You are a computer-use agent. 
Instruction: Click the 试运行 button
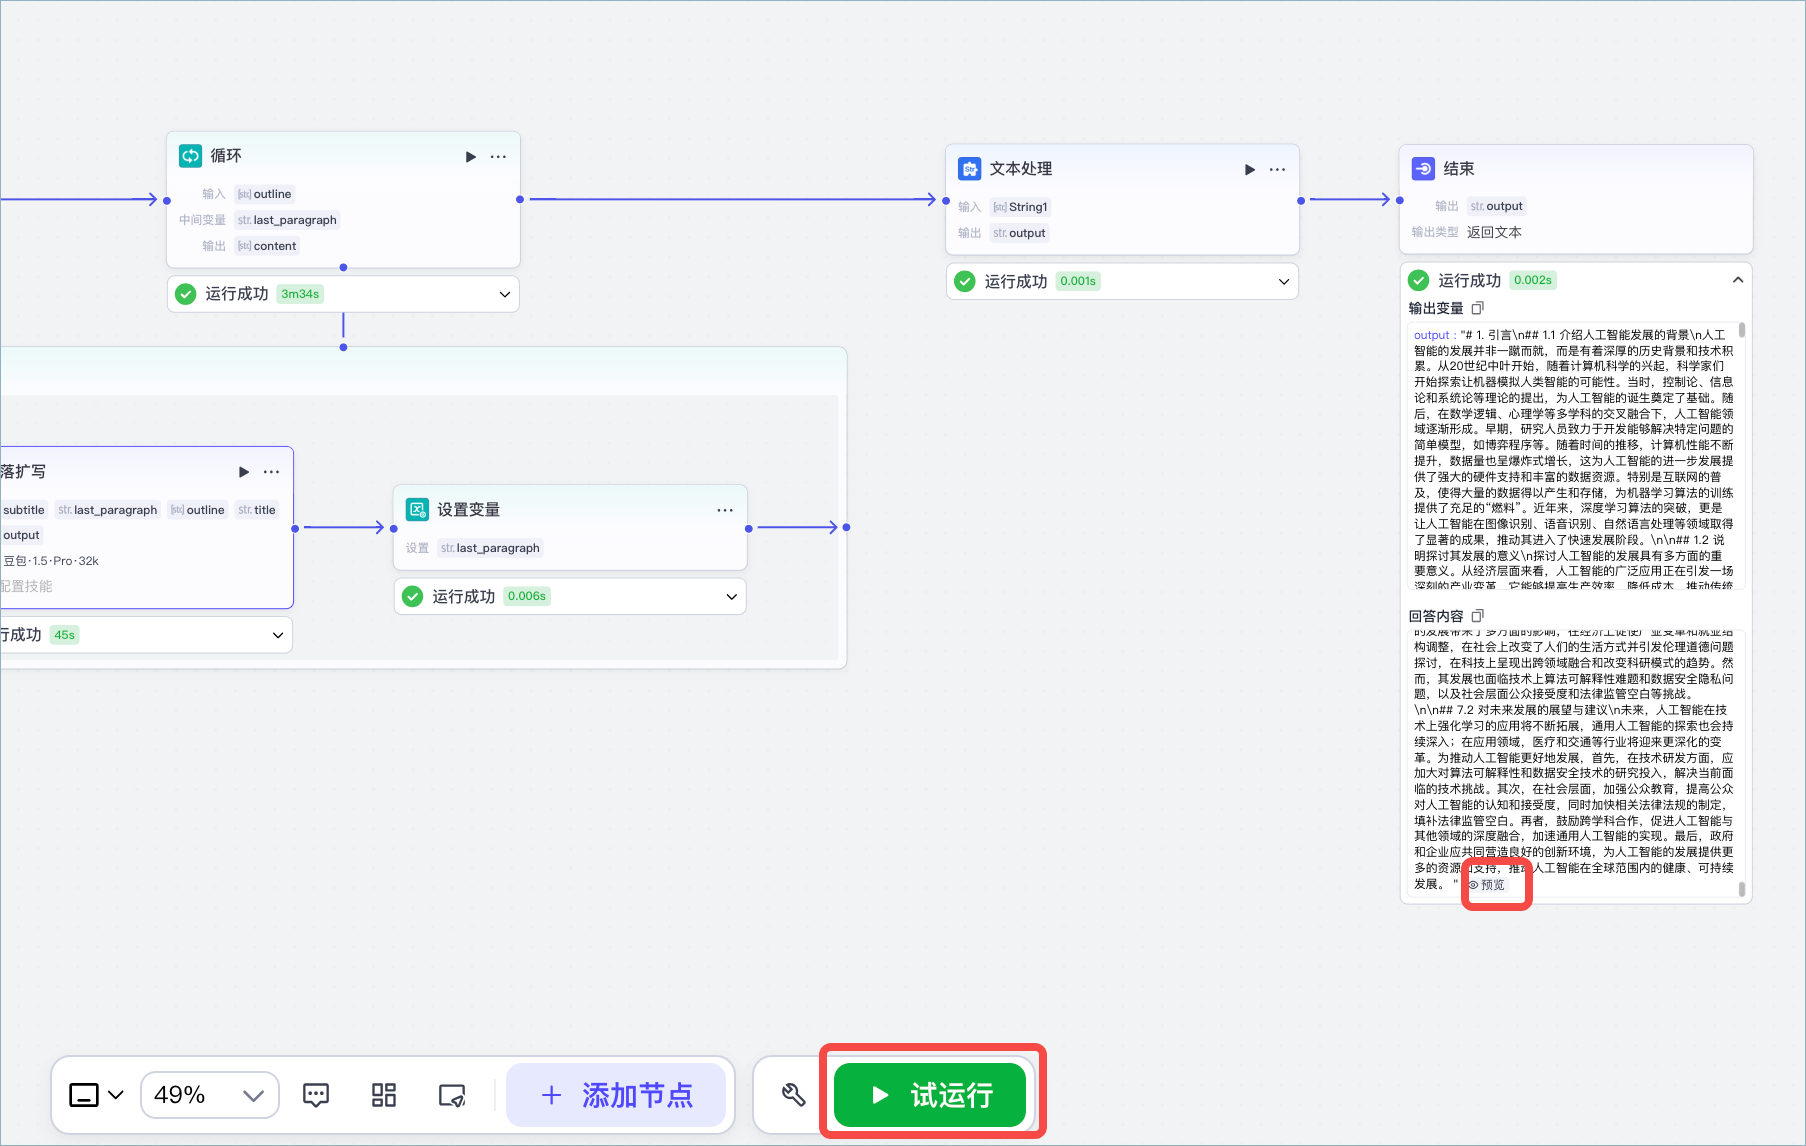coord(930,1095)
